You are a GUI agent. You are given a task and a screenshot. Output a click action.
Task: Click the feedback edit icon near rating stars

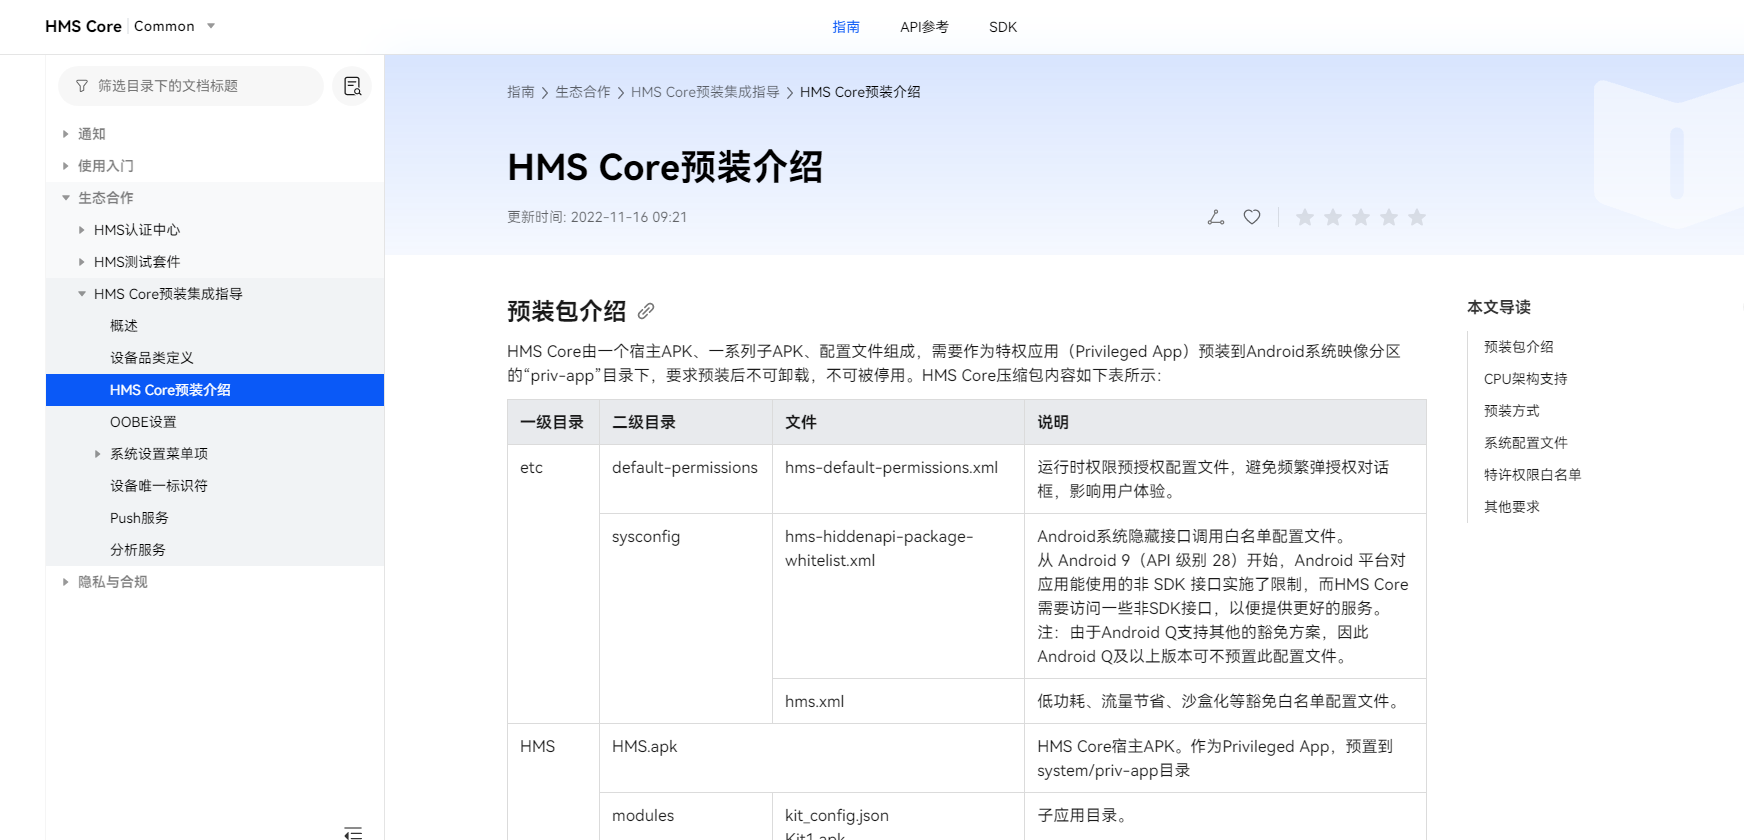click(1216, 217)
